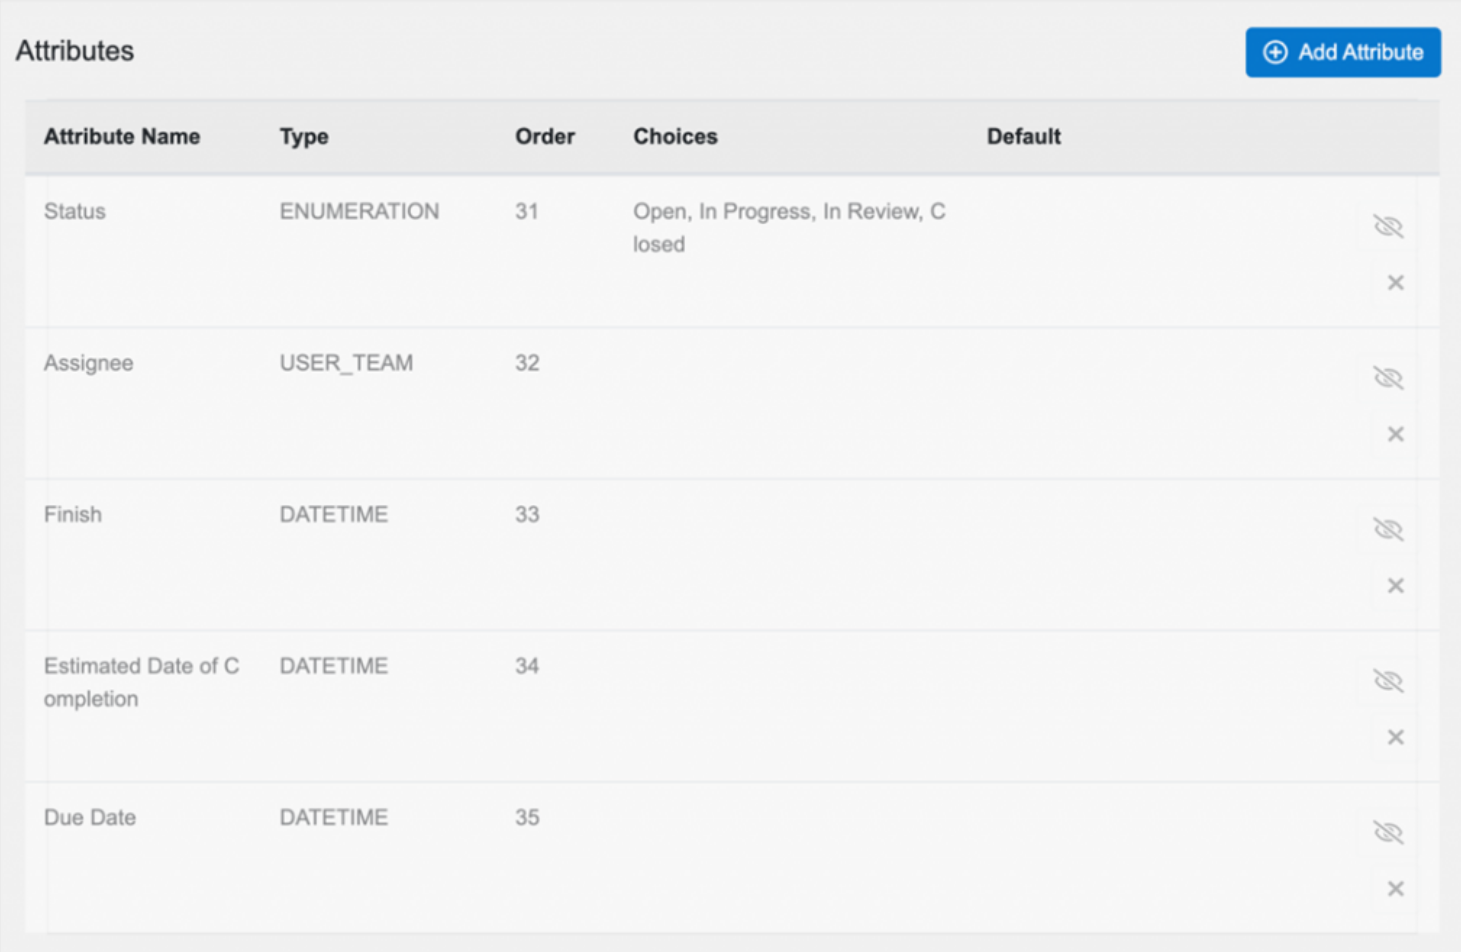Click the Add Attribute button
Screen dimensions: 1461x952
coord(1342,52)
